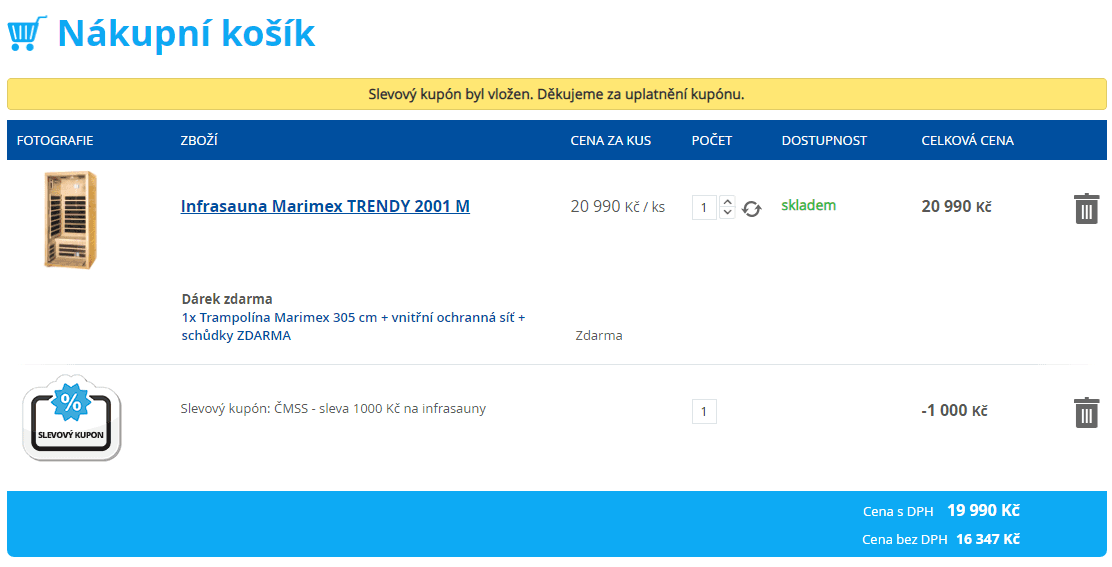
Task: Open the infrasauna product photo
Action: [71, 219]
